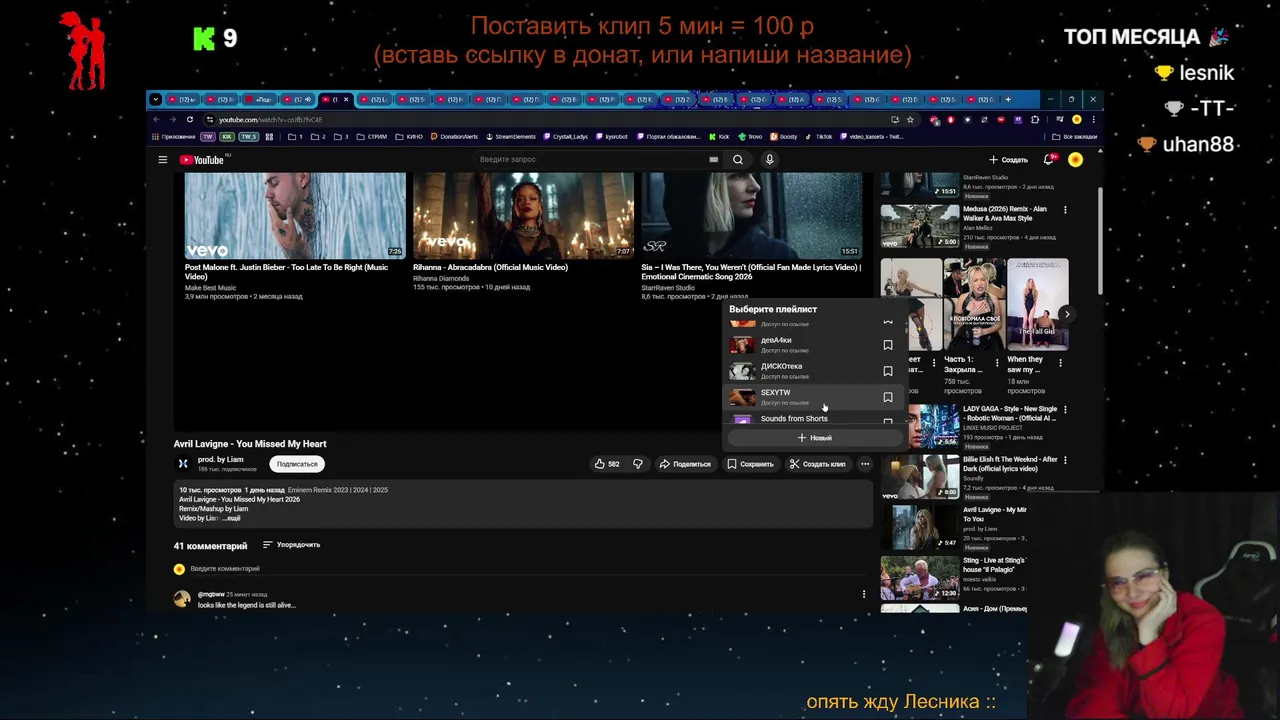Open the prod. by Liam channel avatar
1280x720 pixels.
click(183, 464)
